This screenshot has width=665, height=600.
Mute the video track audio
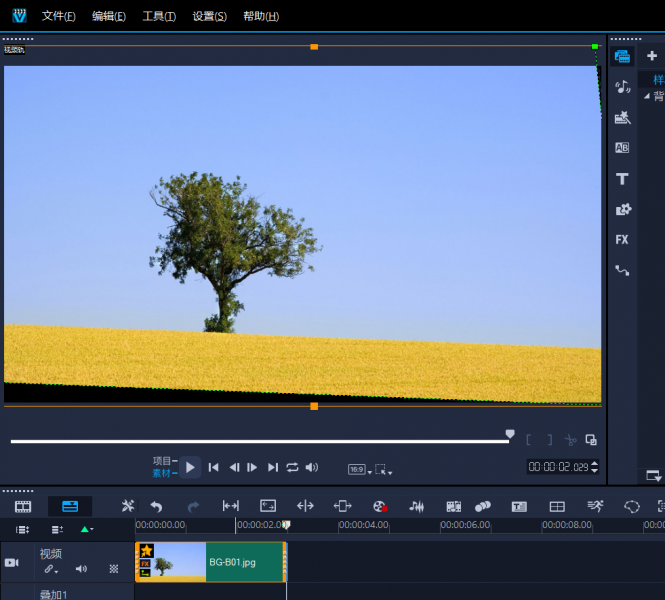pyautogui.click(x=82, y=569)
